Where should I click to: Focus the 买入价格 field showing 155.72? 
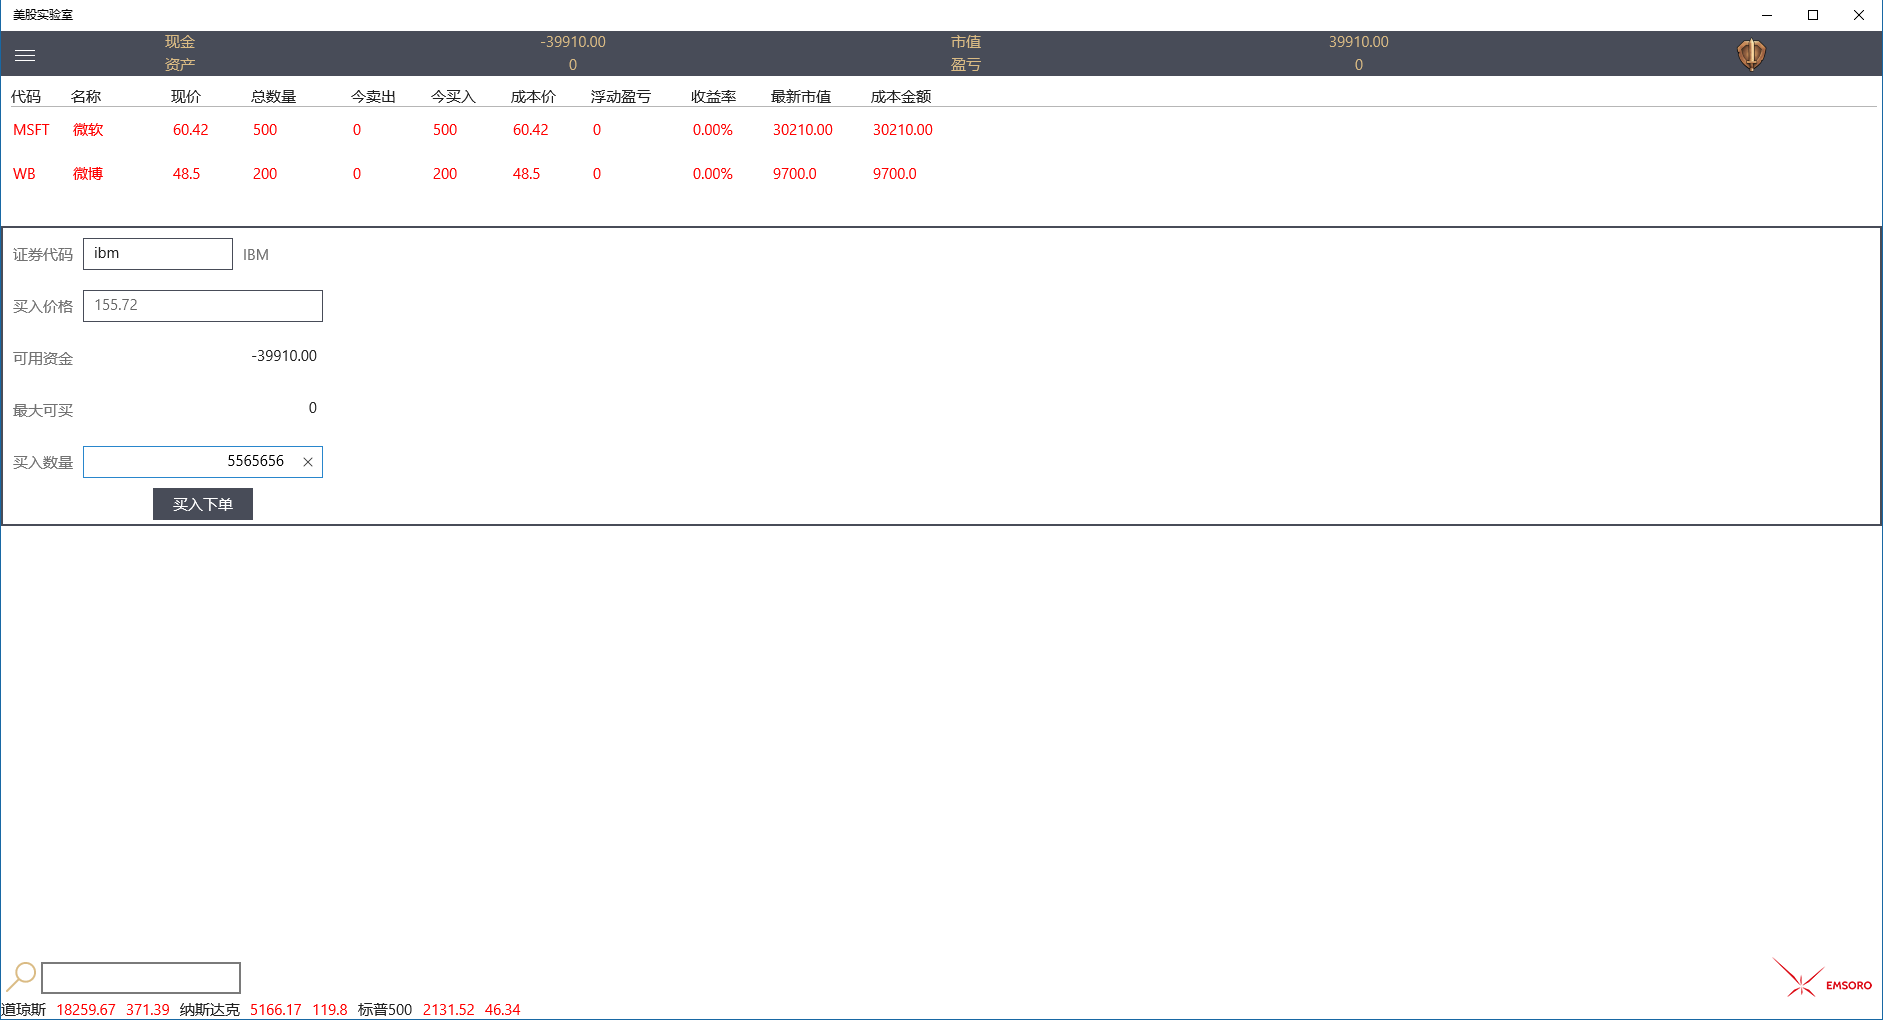click(x=203, y=306)
